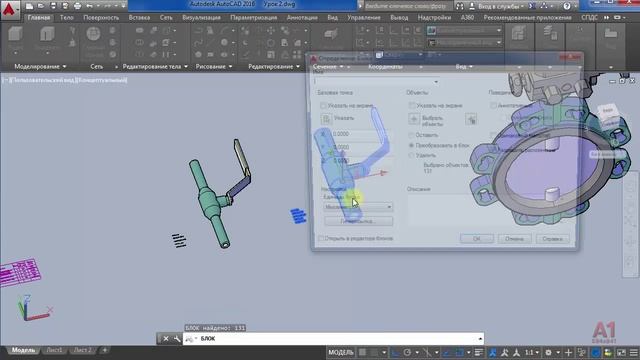Click the 'Справка' button in block dialog
640x360 pixels.
(x=553, y=239)
